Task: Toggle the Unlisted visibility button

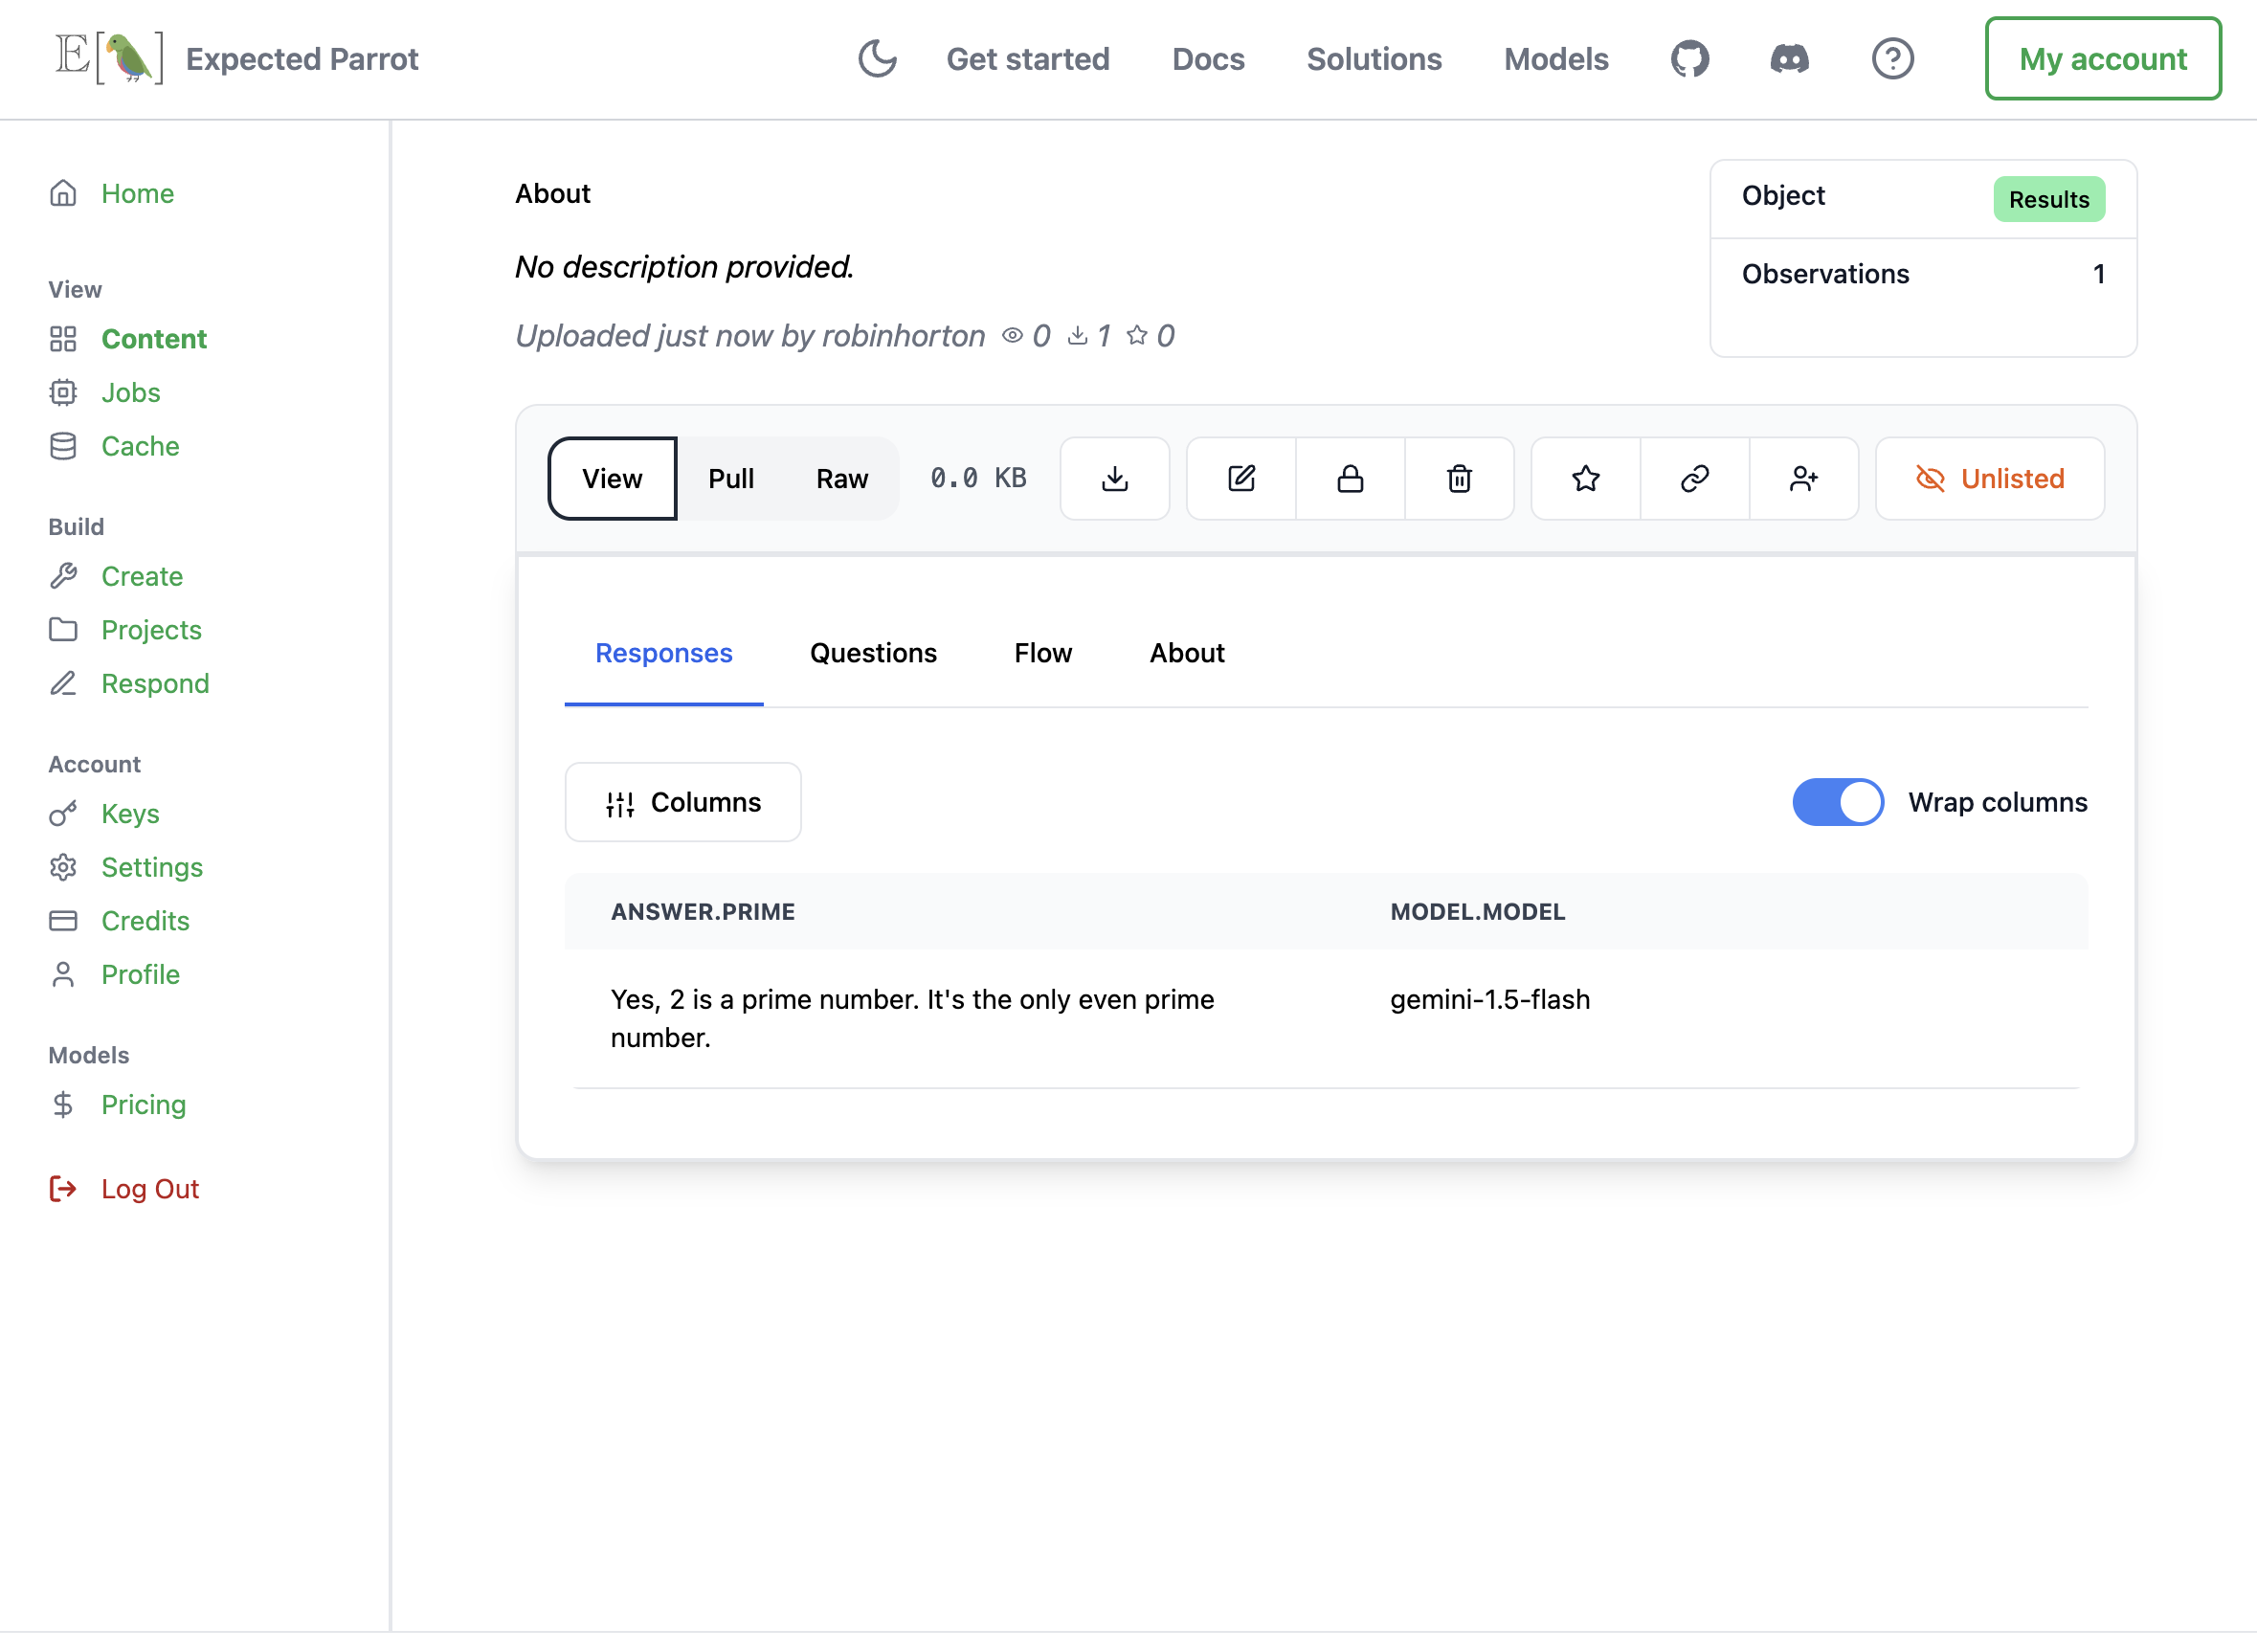Action: coord(1989,478)
